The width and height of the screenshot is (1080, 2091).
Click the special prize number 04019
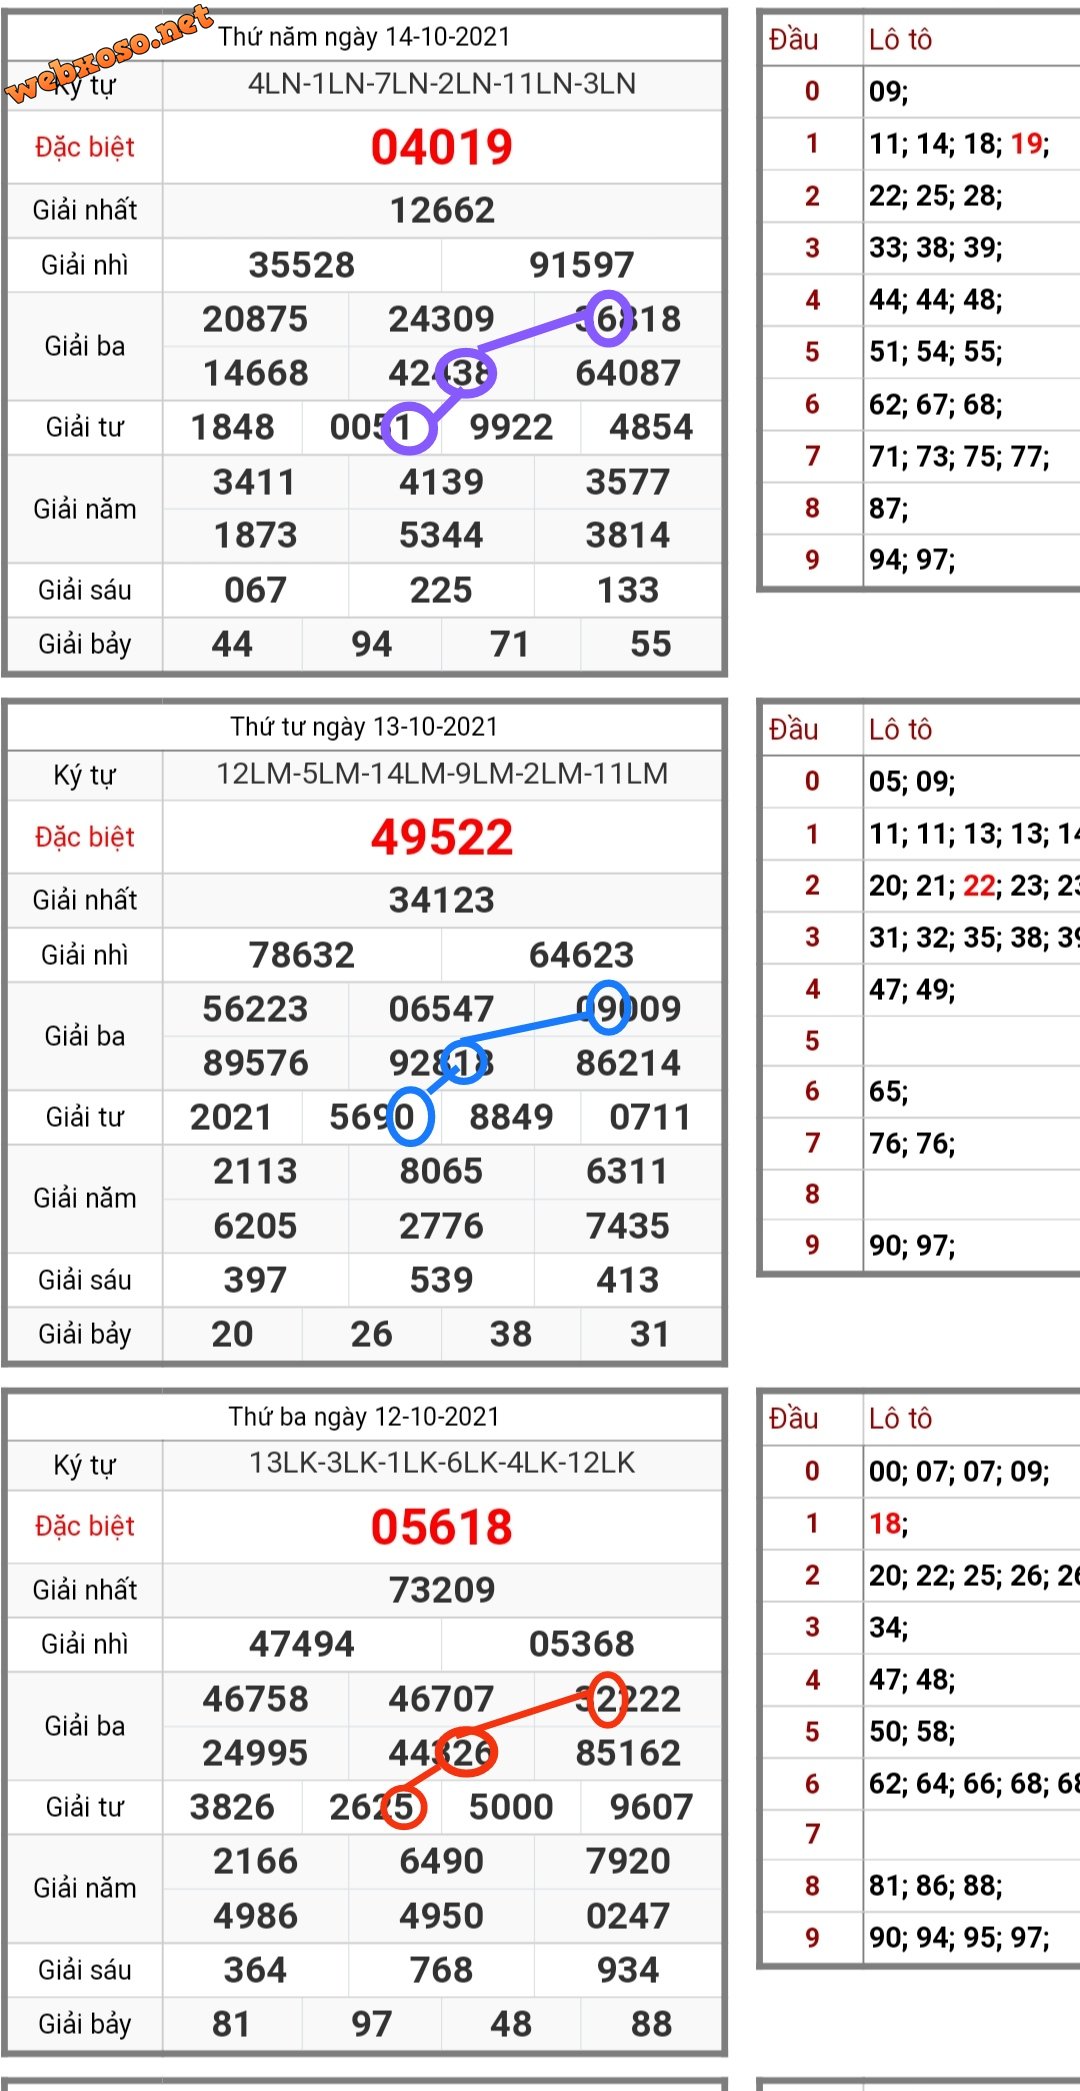442,147
